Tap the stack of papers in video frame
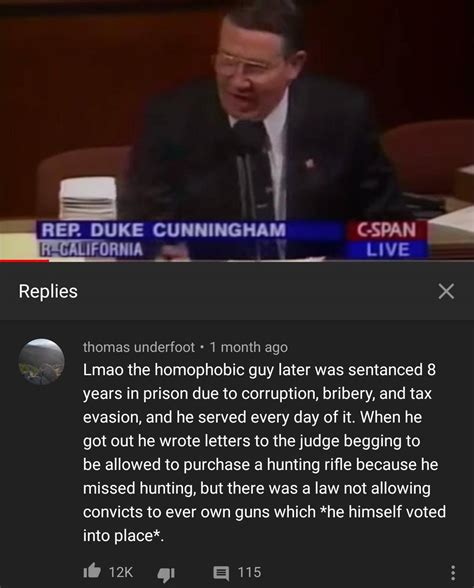 (x=88, y=198)
